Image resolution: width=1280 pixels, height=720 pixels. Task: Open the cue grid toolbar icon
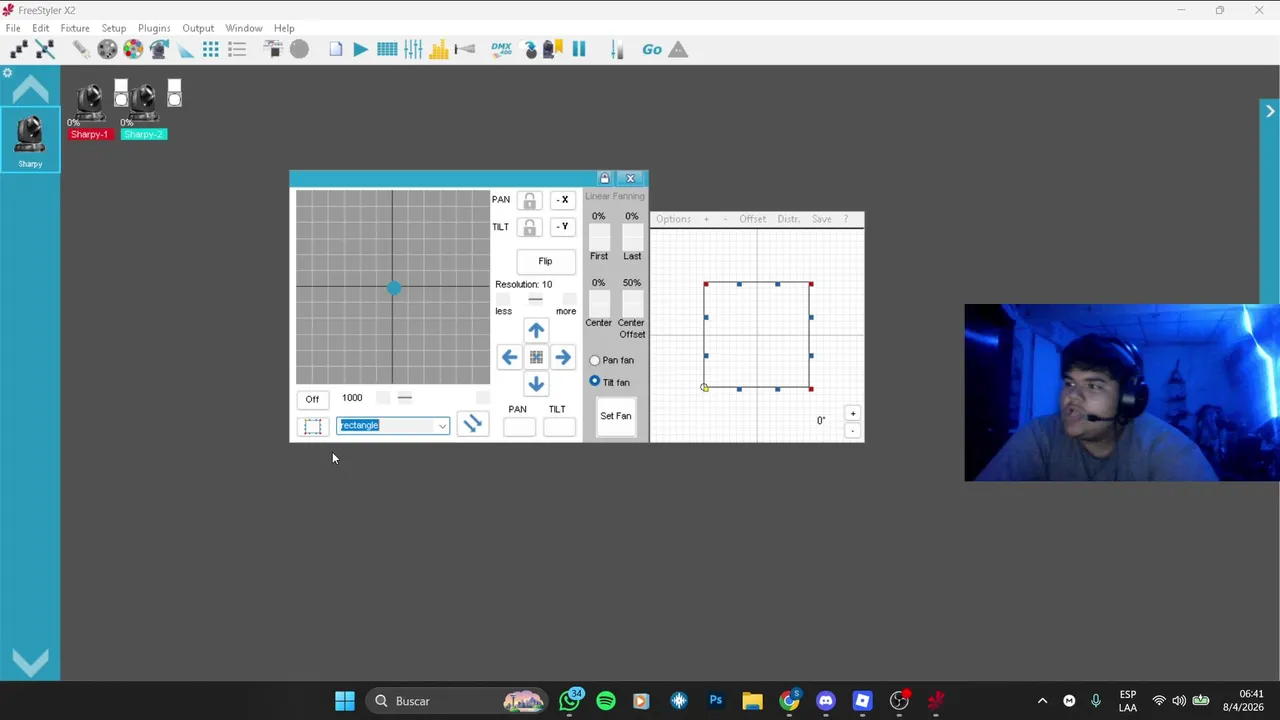tap(387, 49)
